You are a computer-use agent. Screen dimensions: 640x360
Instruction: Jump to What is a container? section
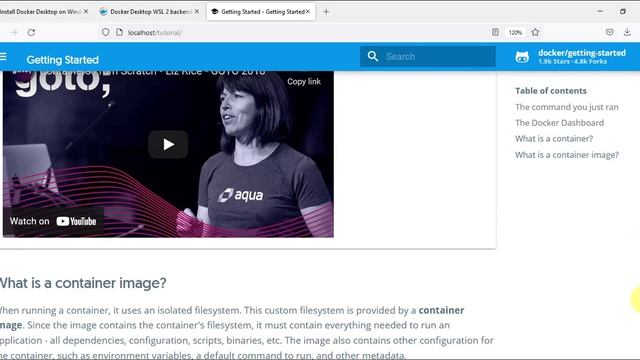(554, 139)
